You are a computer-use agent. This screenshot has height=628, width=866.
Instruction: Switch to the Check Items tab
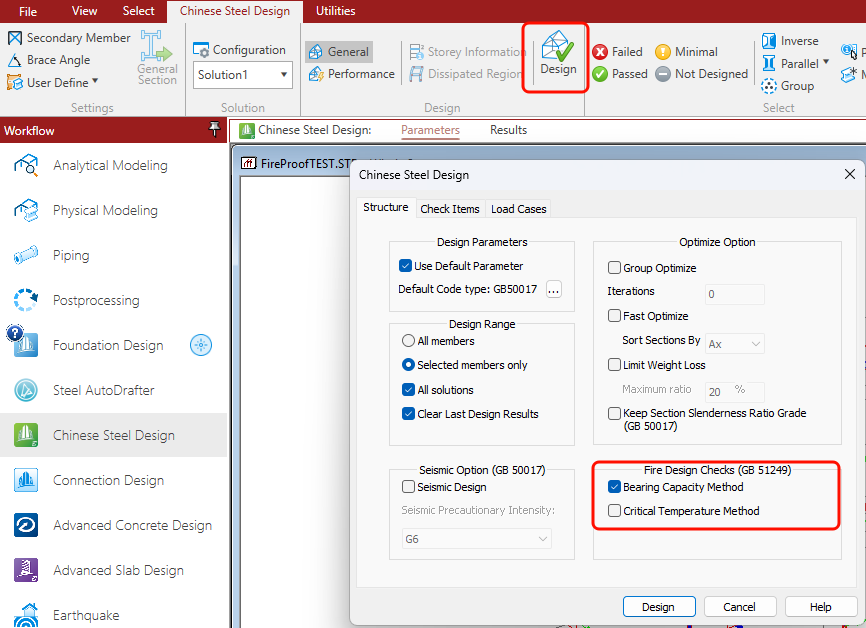[449, 209]
